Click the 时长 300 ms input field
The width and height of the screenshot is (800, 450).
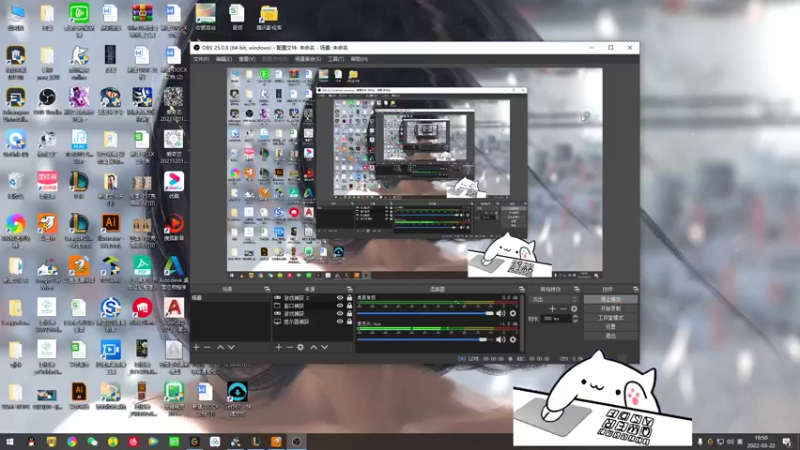pyautogui.click(x=556, y=318)
